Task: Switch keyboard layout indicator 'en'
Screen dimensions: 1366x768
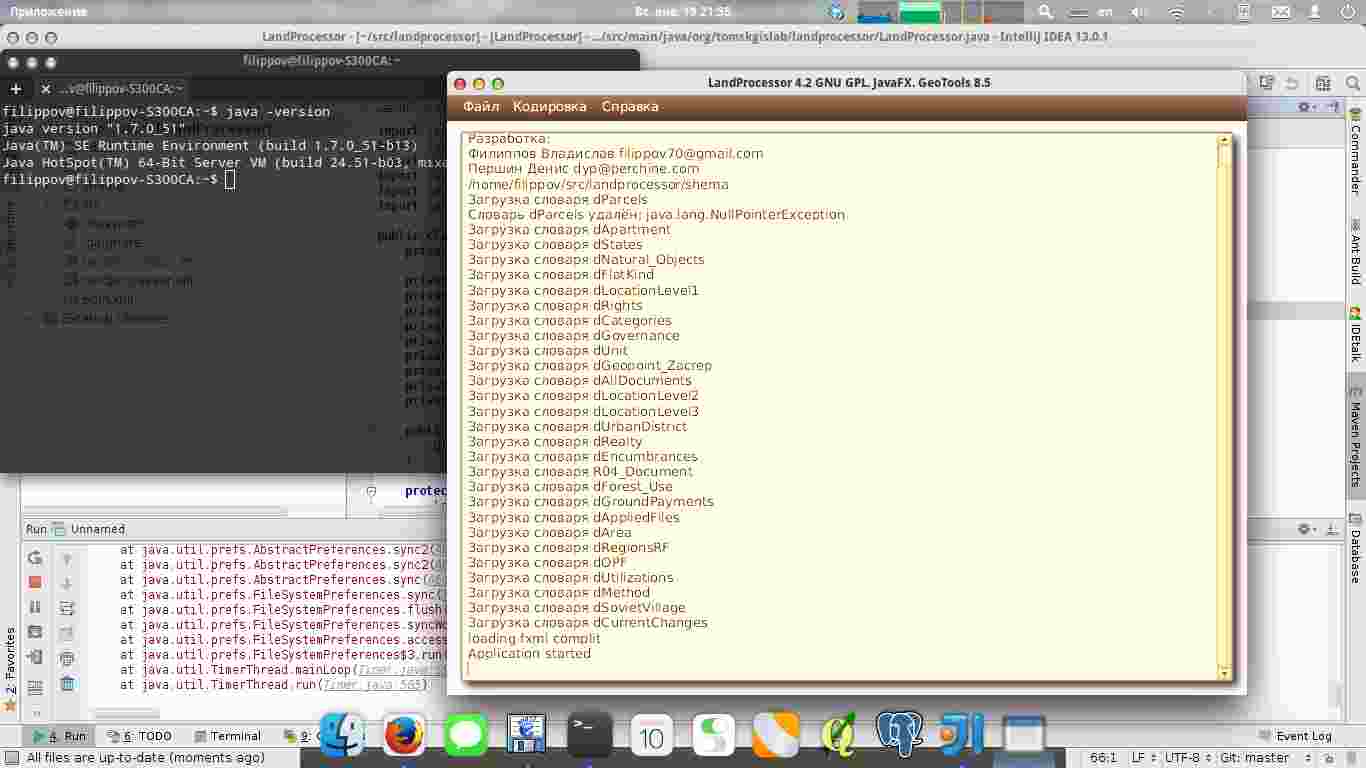Action: pyautogui.click(x=1105, y=12)
